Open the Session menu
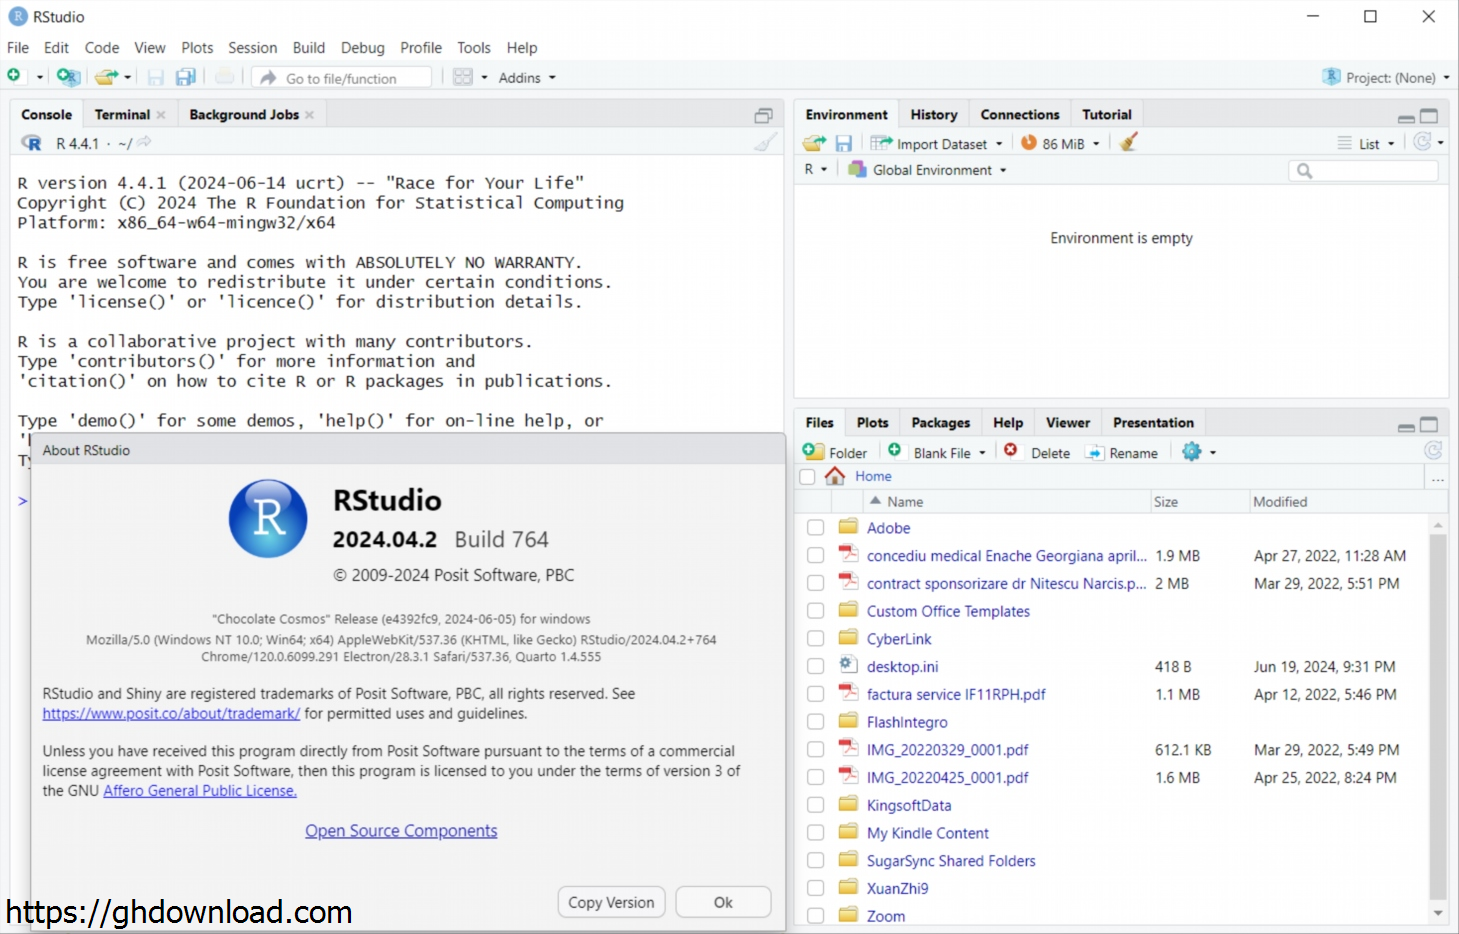 pyautogui.click(x=252, y=47)
